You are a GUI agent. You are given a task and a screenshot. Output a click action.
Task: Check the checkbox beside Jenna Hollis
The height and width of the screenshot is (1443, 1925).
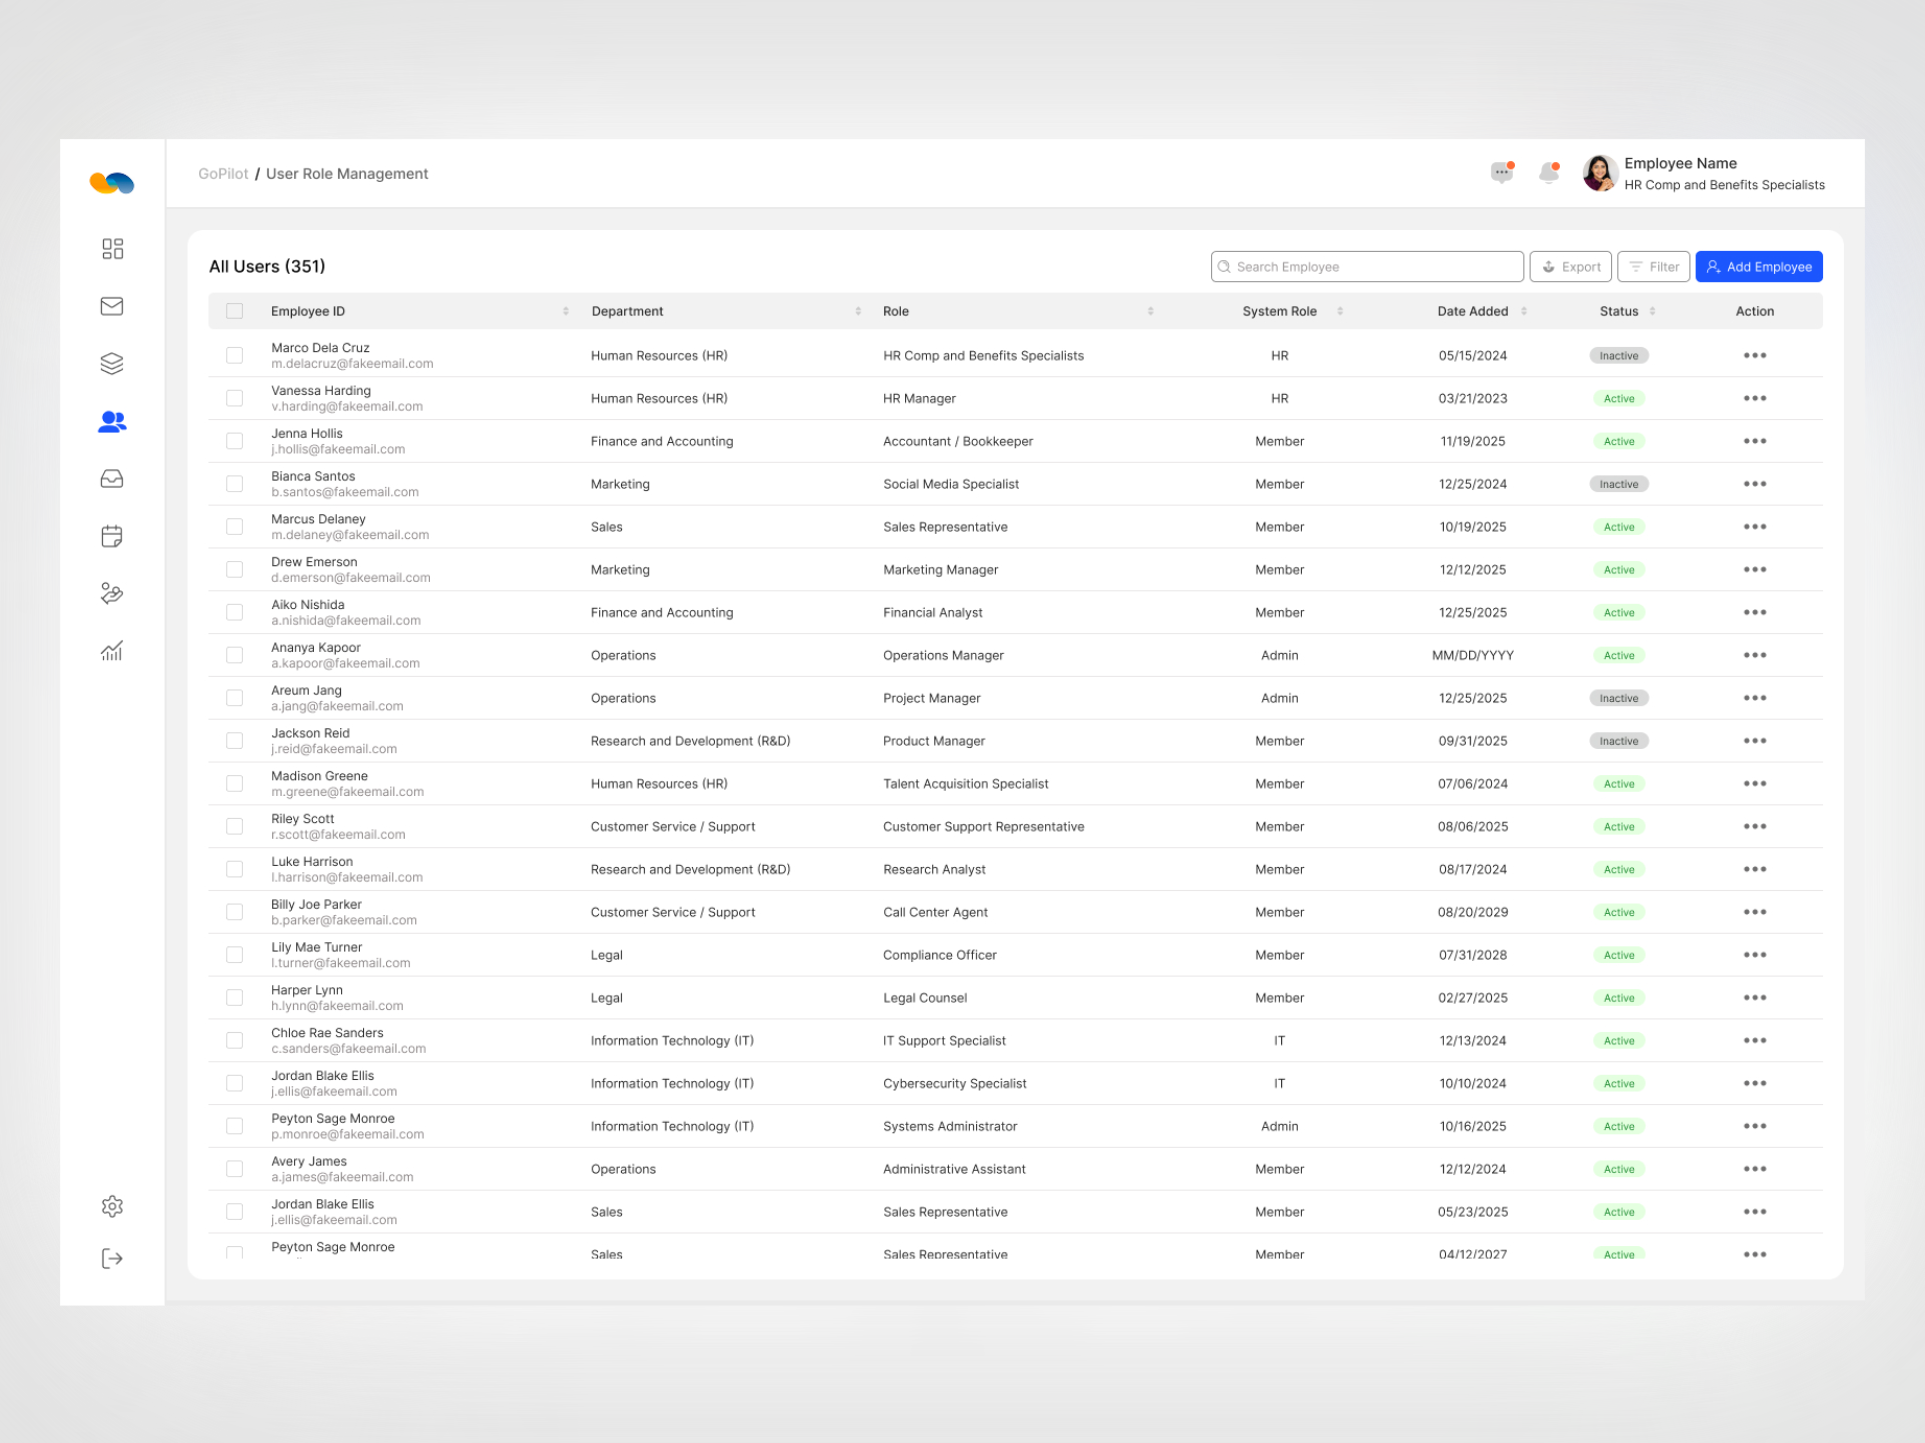point(234,440)
